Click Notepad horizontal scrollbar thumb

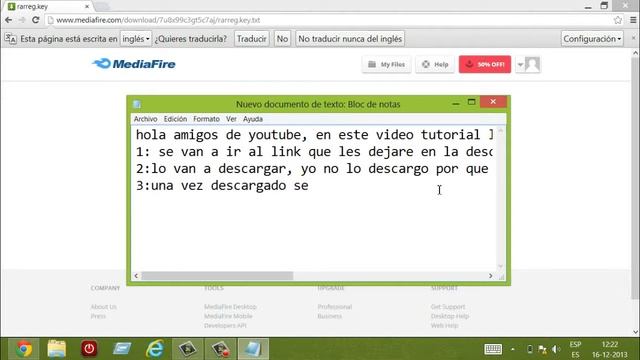point(217,276)
